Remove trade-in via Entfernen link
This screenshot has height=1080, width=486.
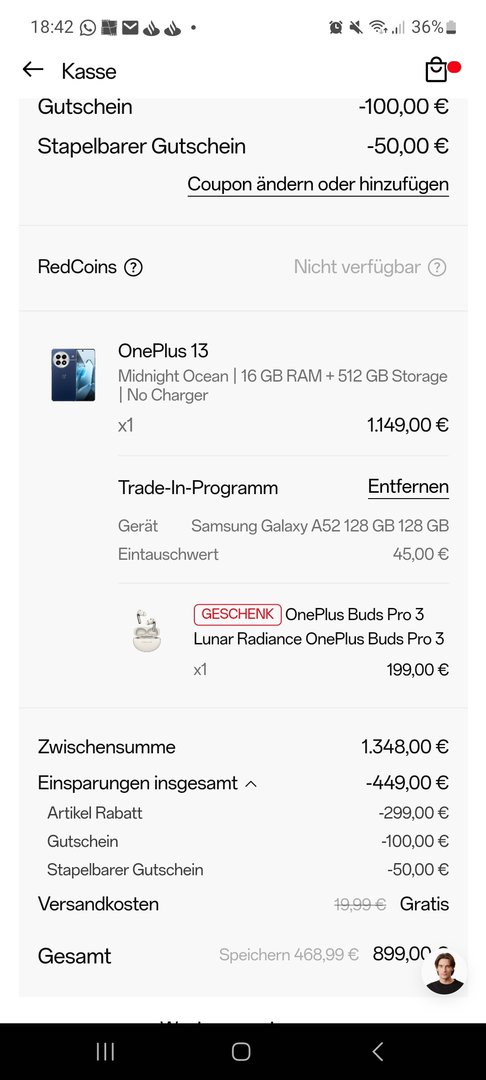point(408,487)
